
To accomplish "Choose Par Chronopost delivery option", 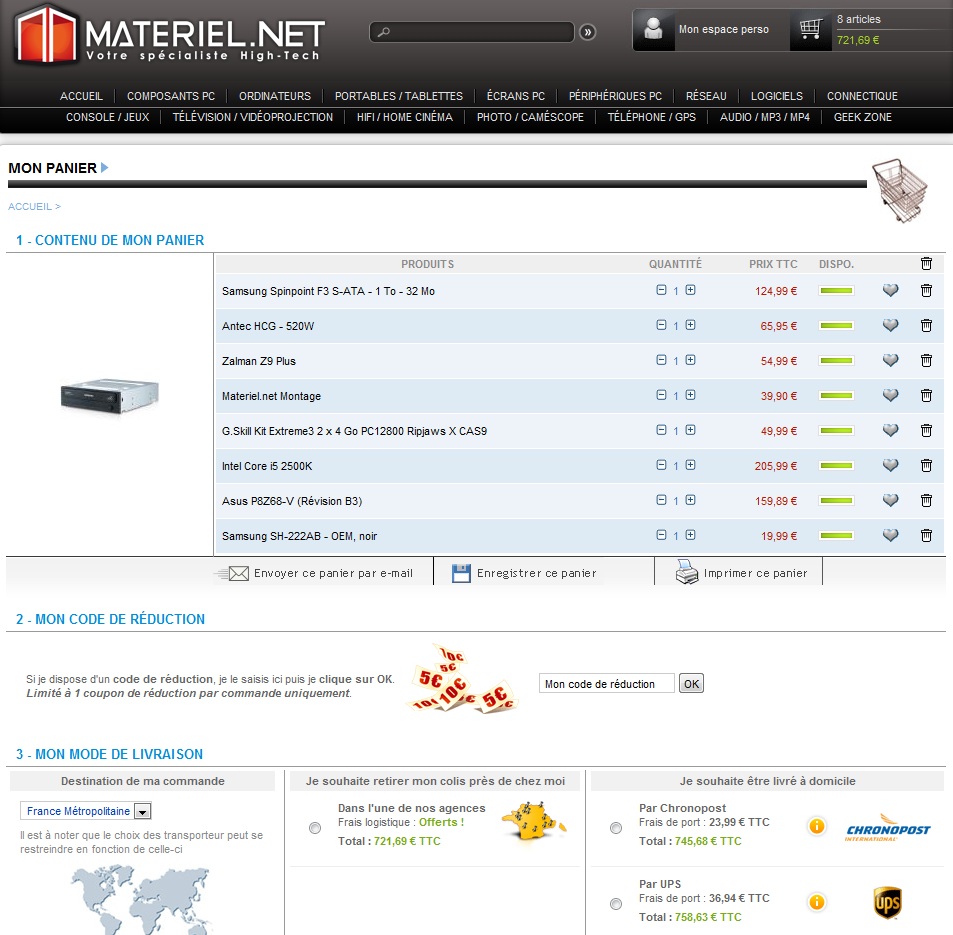I will (x=615, y=828).
